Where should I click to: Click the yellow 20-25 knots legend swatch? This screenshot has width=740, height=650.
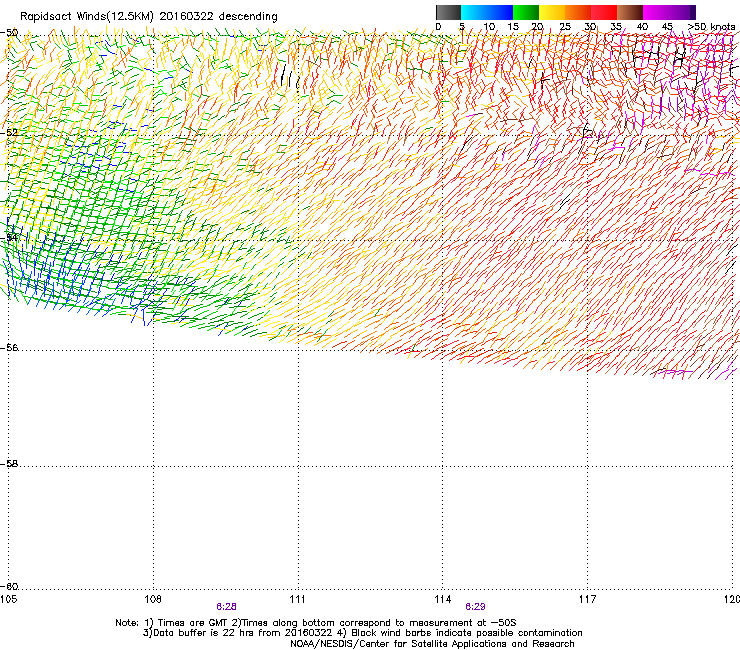552,12
